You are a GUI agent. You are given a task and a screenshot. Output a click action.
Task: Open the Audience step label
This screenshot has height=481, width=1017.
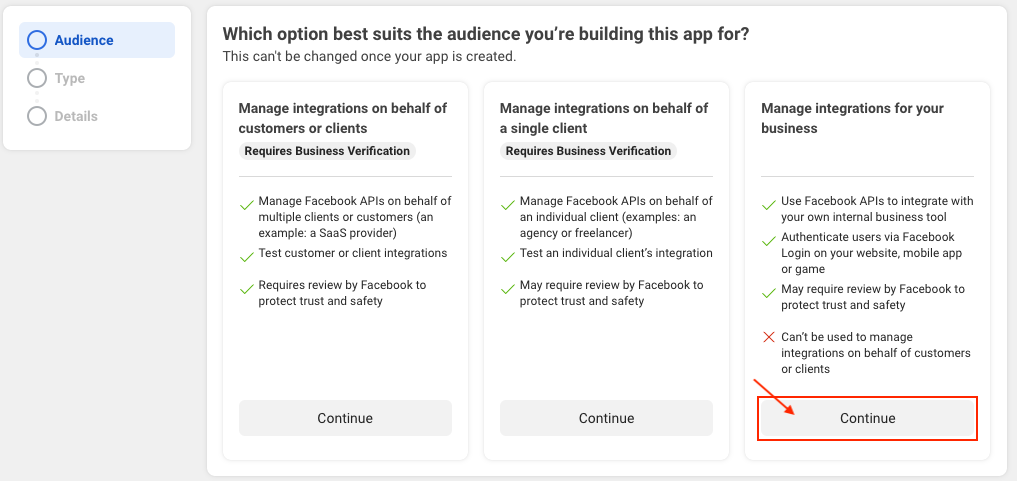(x=84, y=40)
